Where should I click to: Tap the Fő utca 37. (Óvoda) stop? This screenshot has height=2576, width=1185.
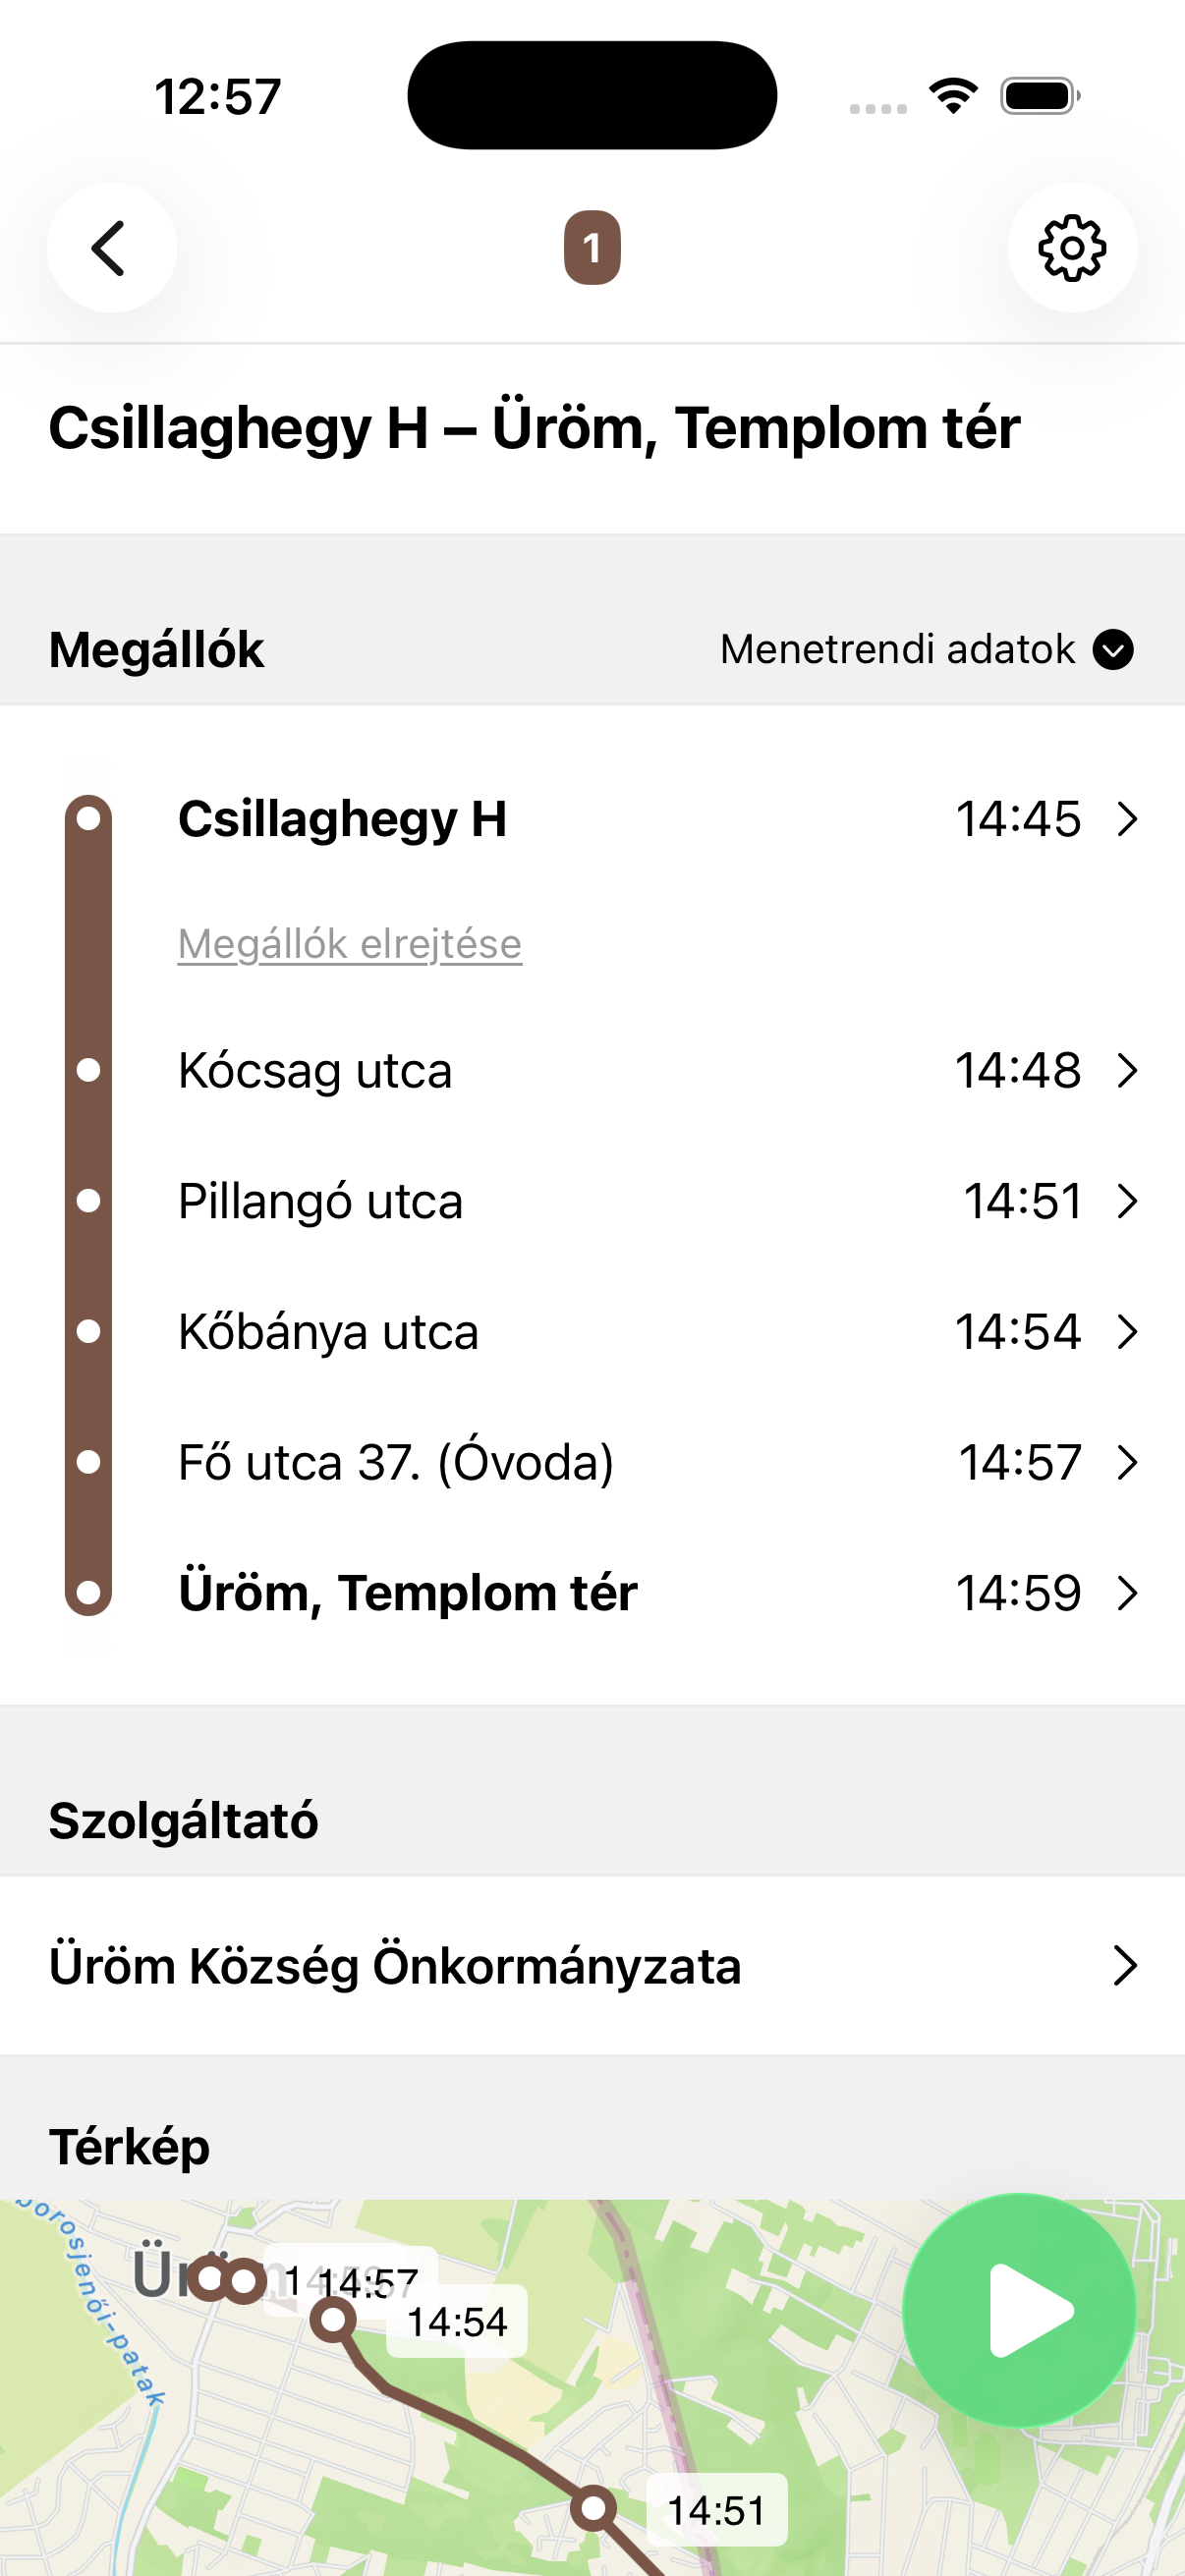coord(396,1462)
